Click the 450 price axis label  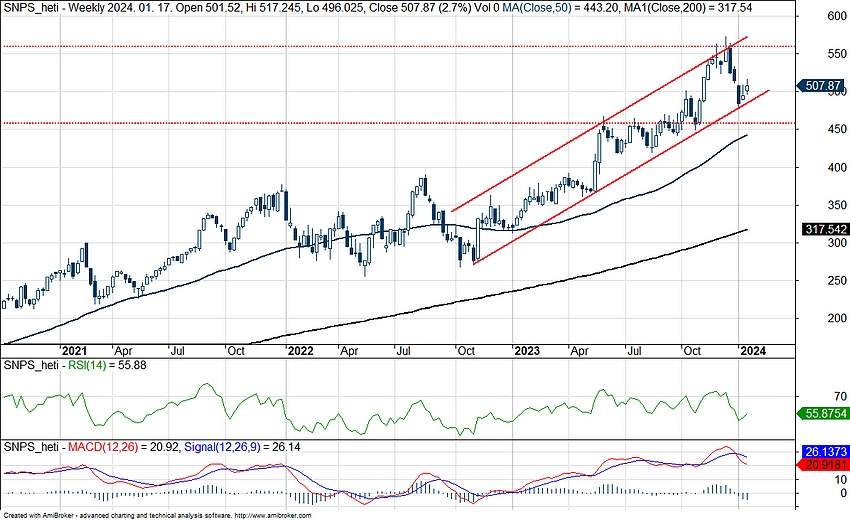tap(837, 129)
